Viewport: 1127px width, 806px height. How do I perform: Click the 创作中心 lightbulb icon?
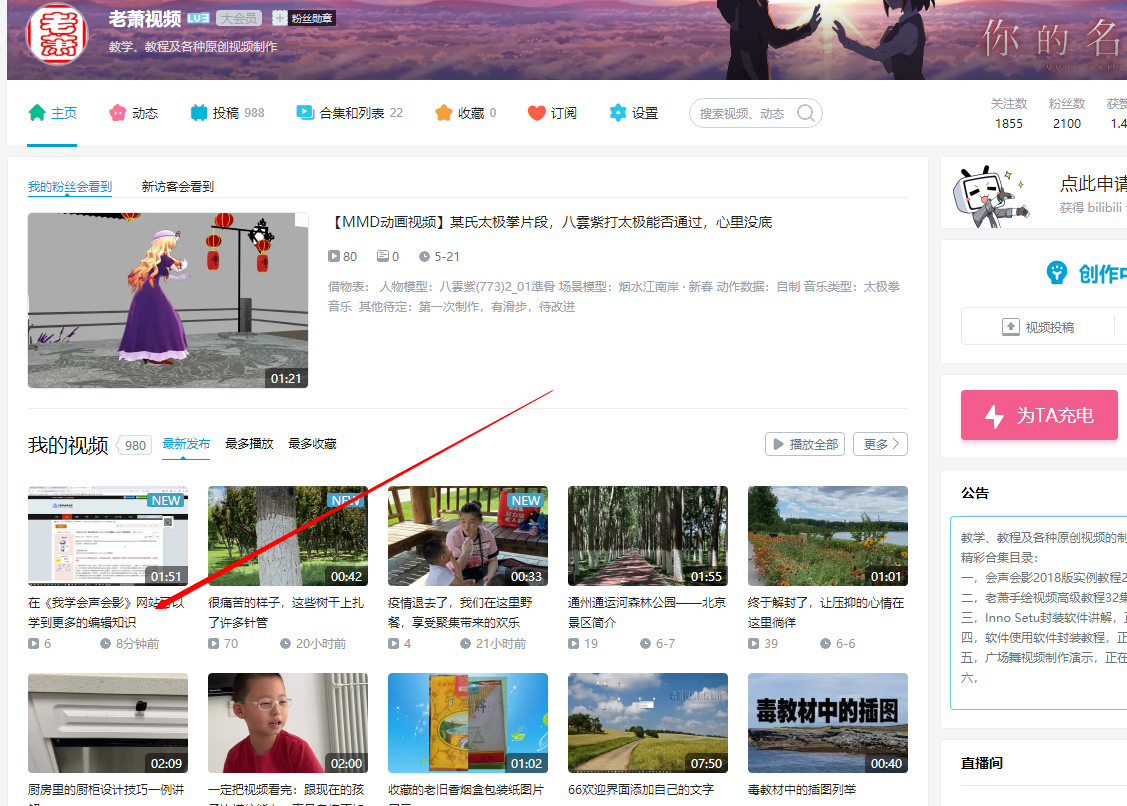[x=1057, y=273]
